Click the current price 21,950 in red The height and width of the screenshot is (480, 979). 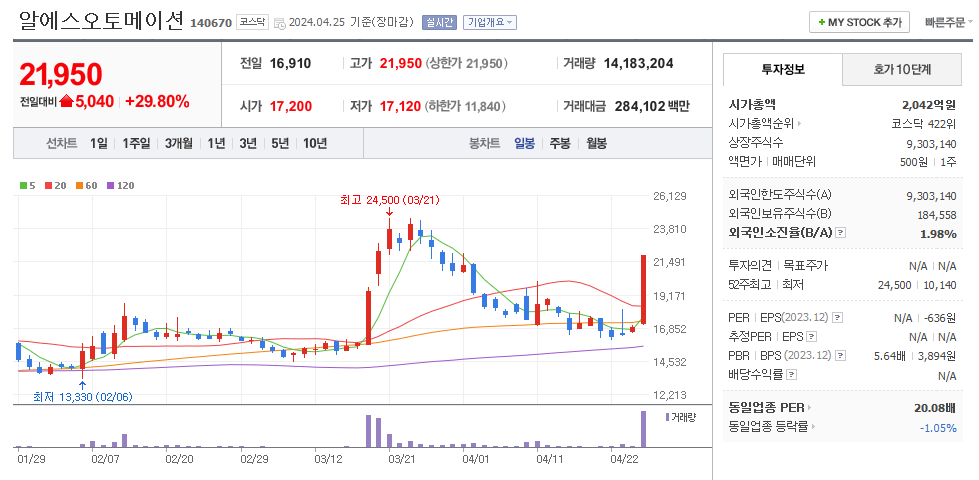click(x=61, y=74)
